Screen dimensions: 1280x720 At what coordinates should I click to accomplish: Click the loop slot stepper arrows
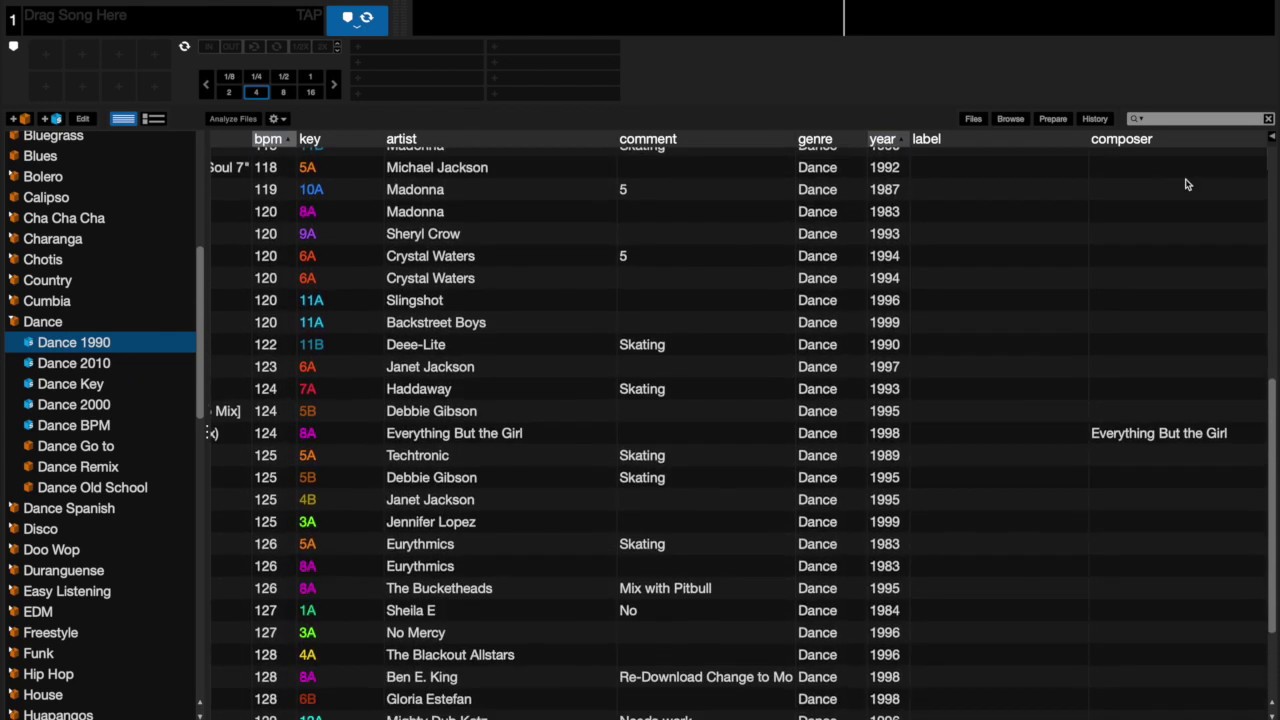[x=337, y=47]
